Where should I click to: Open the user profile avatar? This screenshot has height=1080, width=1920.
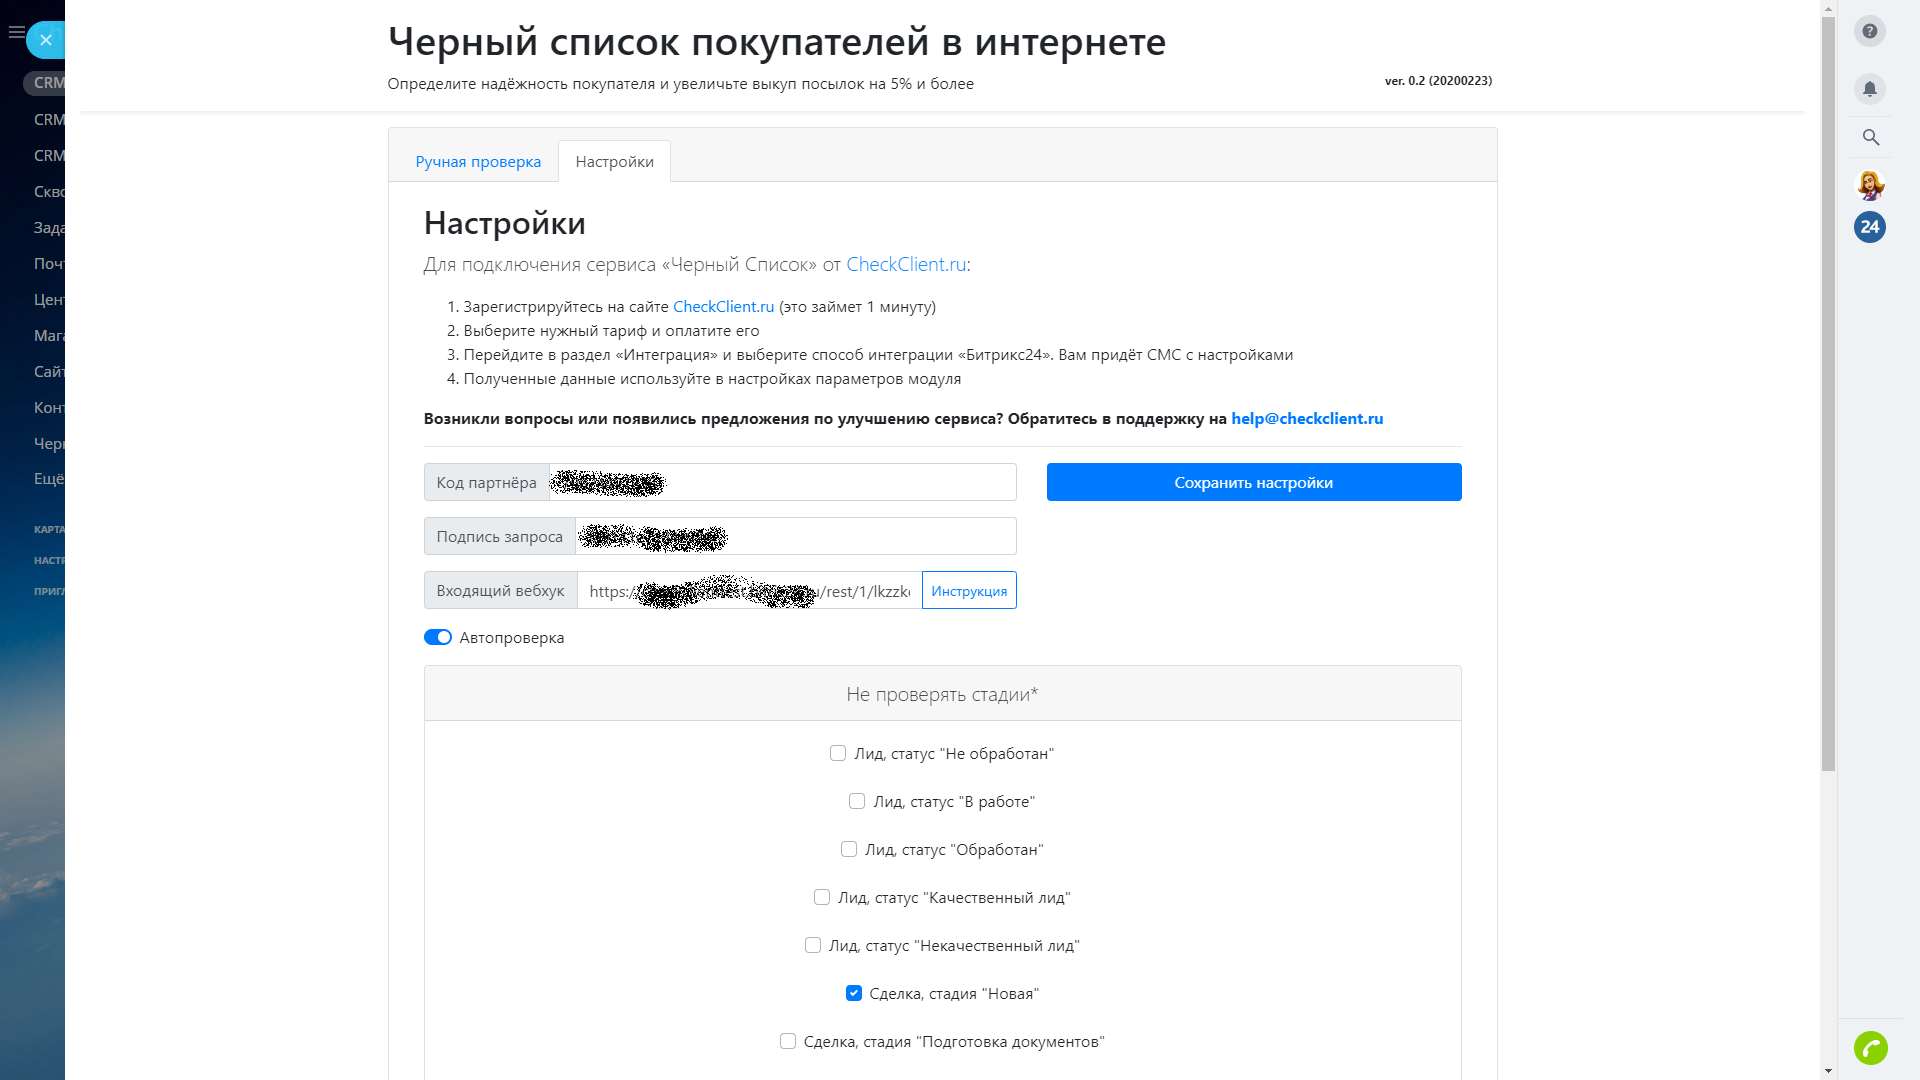click(x=1870, y=184)
